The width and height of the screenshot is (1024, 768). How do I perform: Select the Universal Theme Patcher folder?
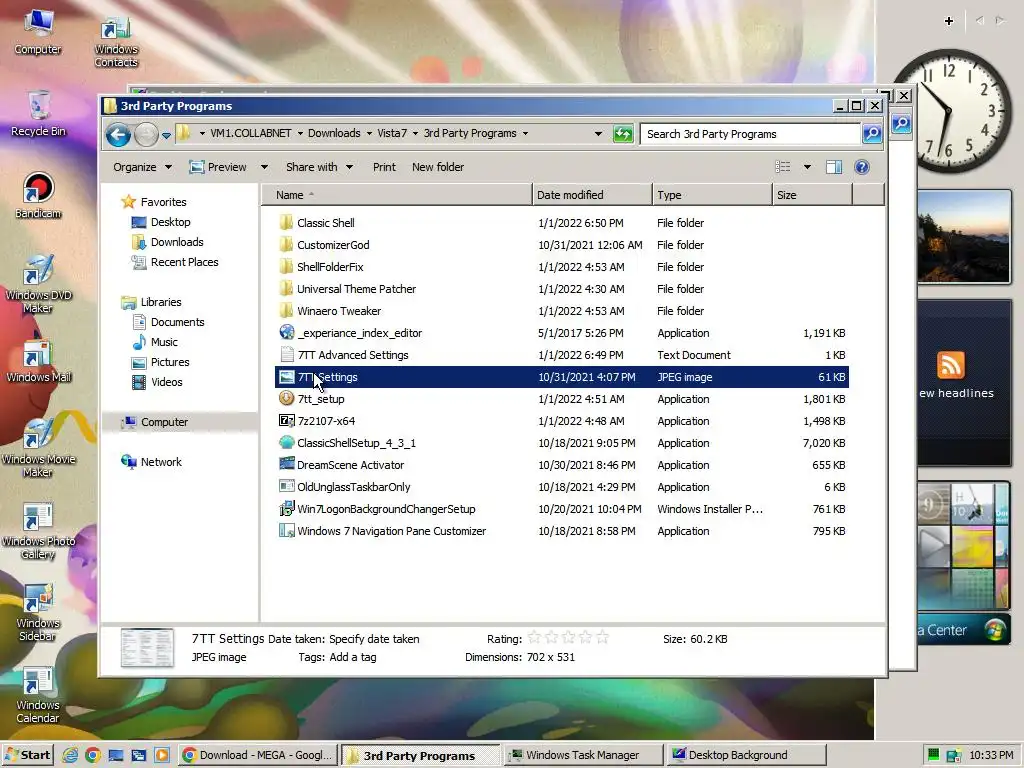pyautogui.click(x=562, y=289)
